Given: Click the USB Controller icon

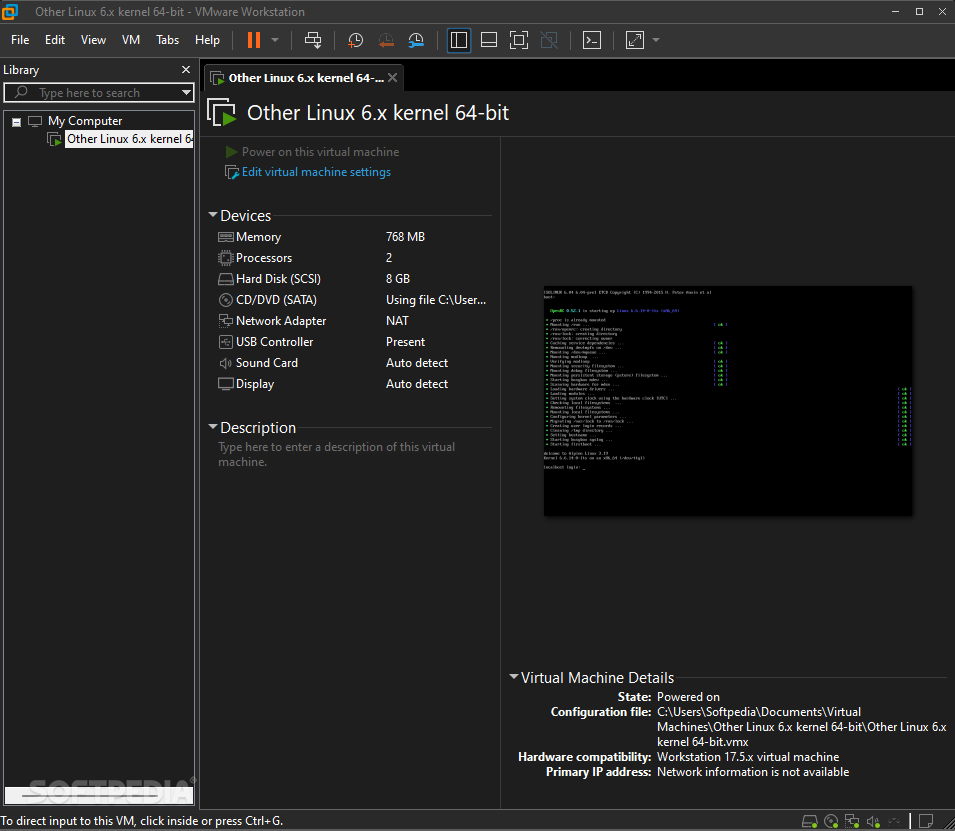Looking at the screenshot, I should click(226, 342).
